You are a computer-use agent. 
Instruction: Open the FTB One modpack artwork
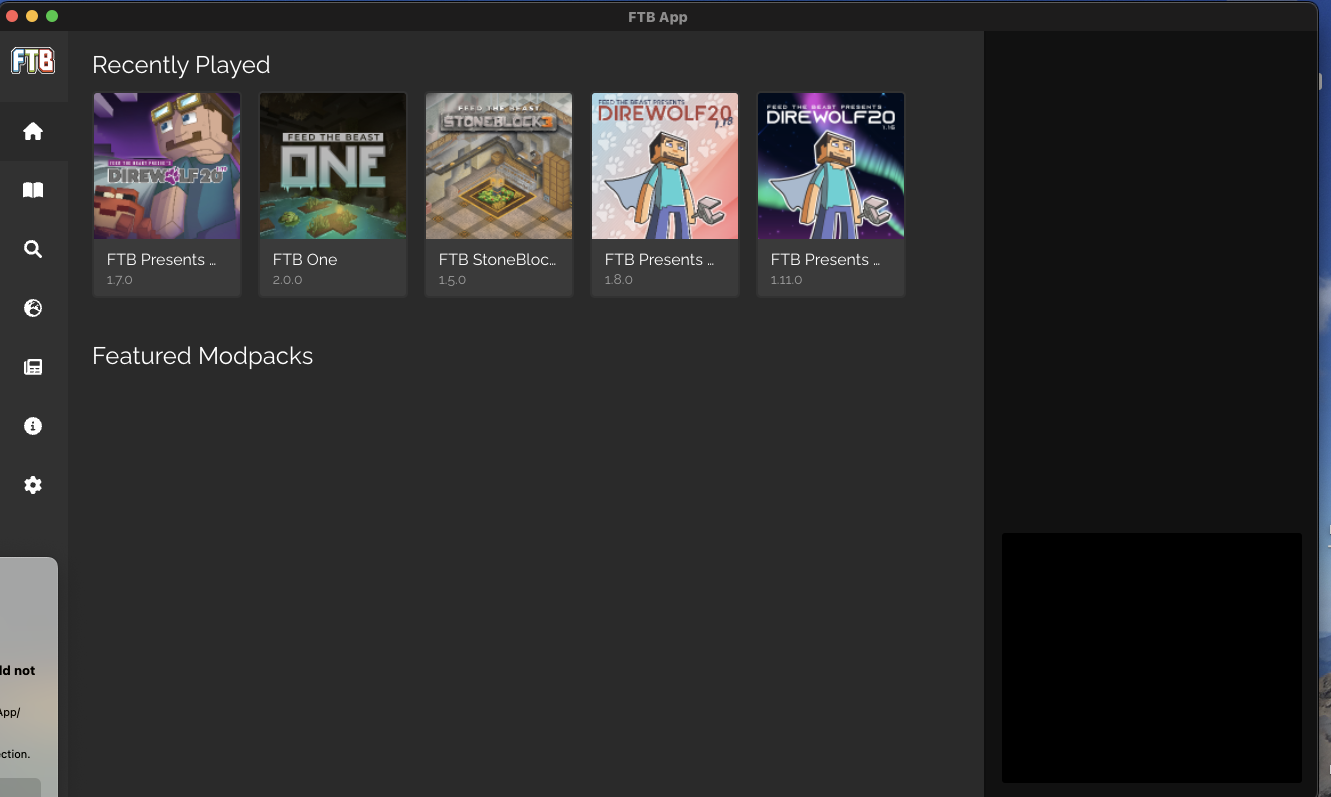pyautogui.click(x=333, y=166)
